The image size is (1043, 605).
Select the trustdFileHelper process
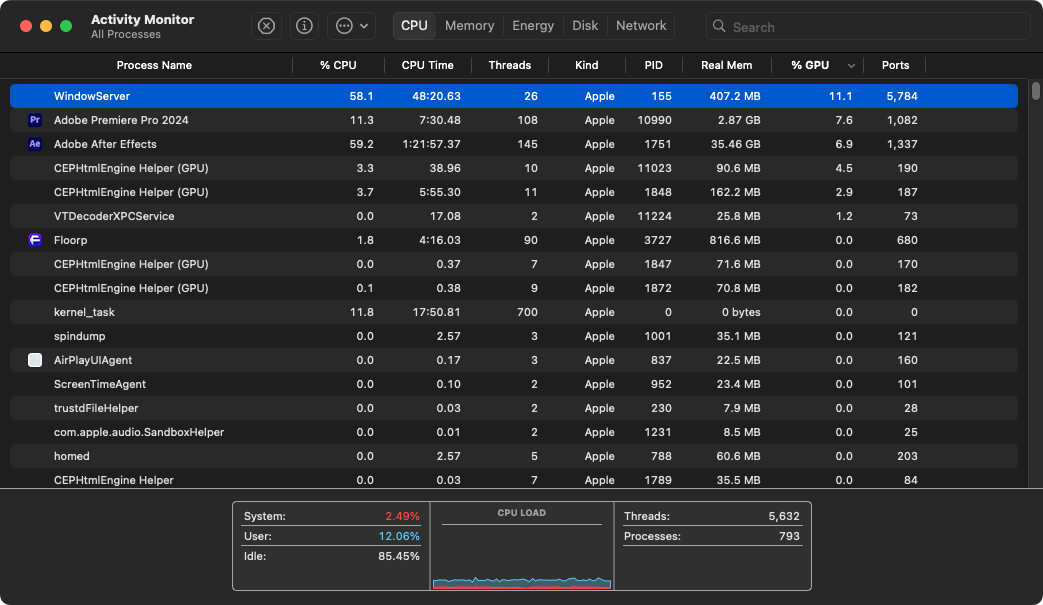[514, 408]
